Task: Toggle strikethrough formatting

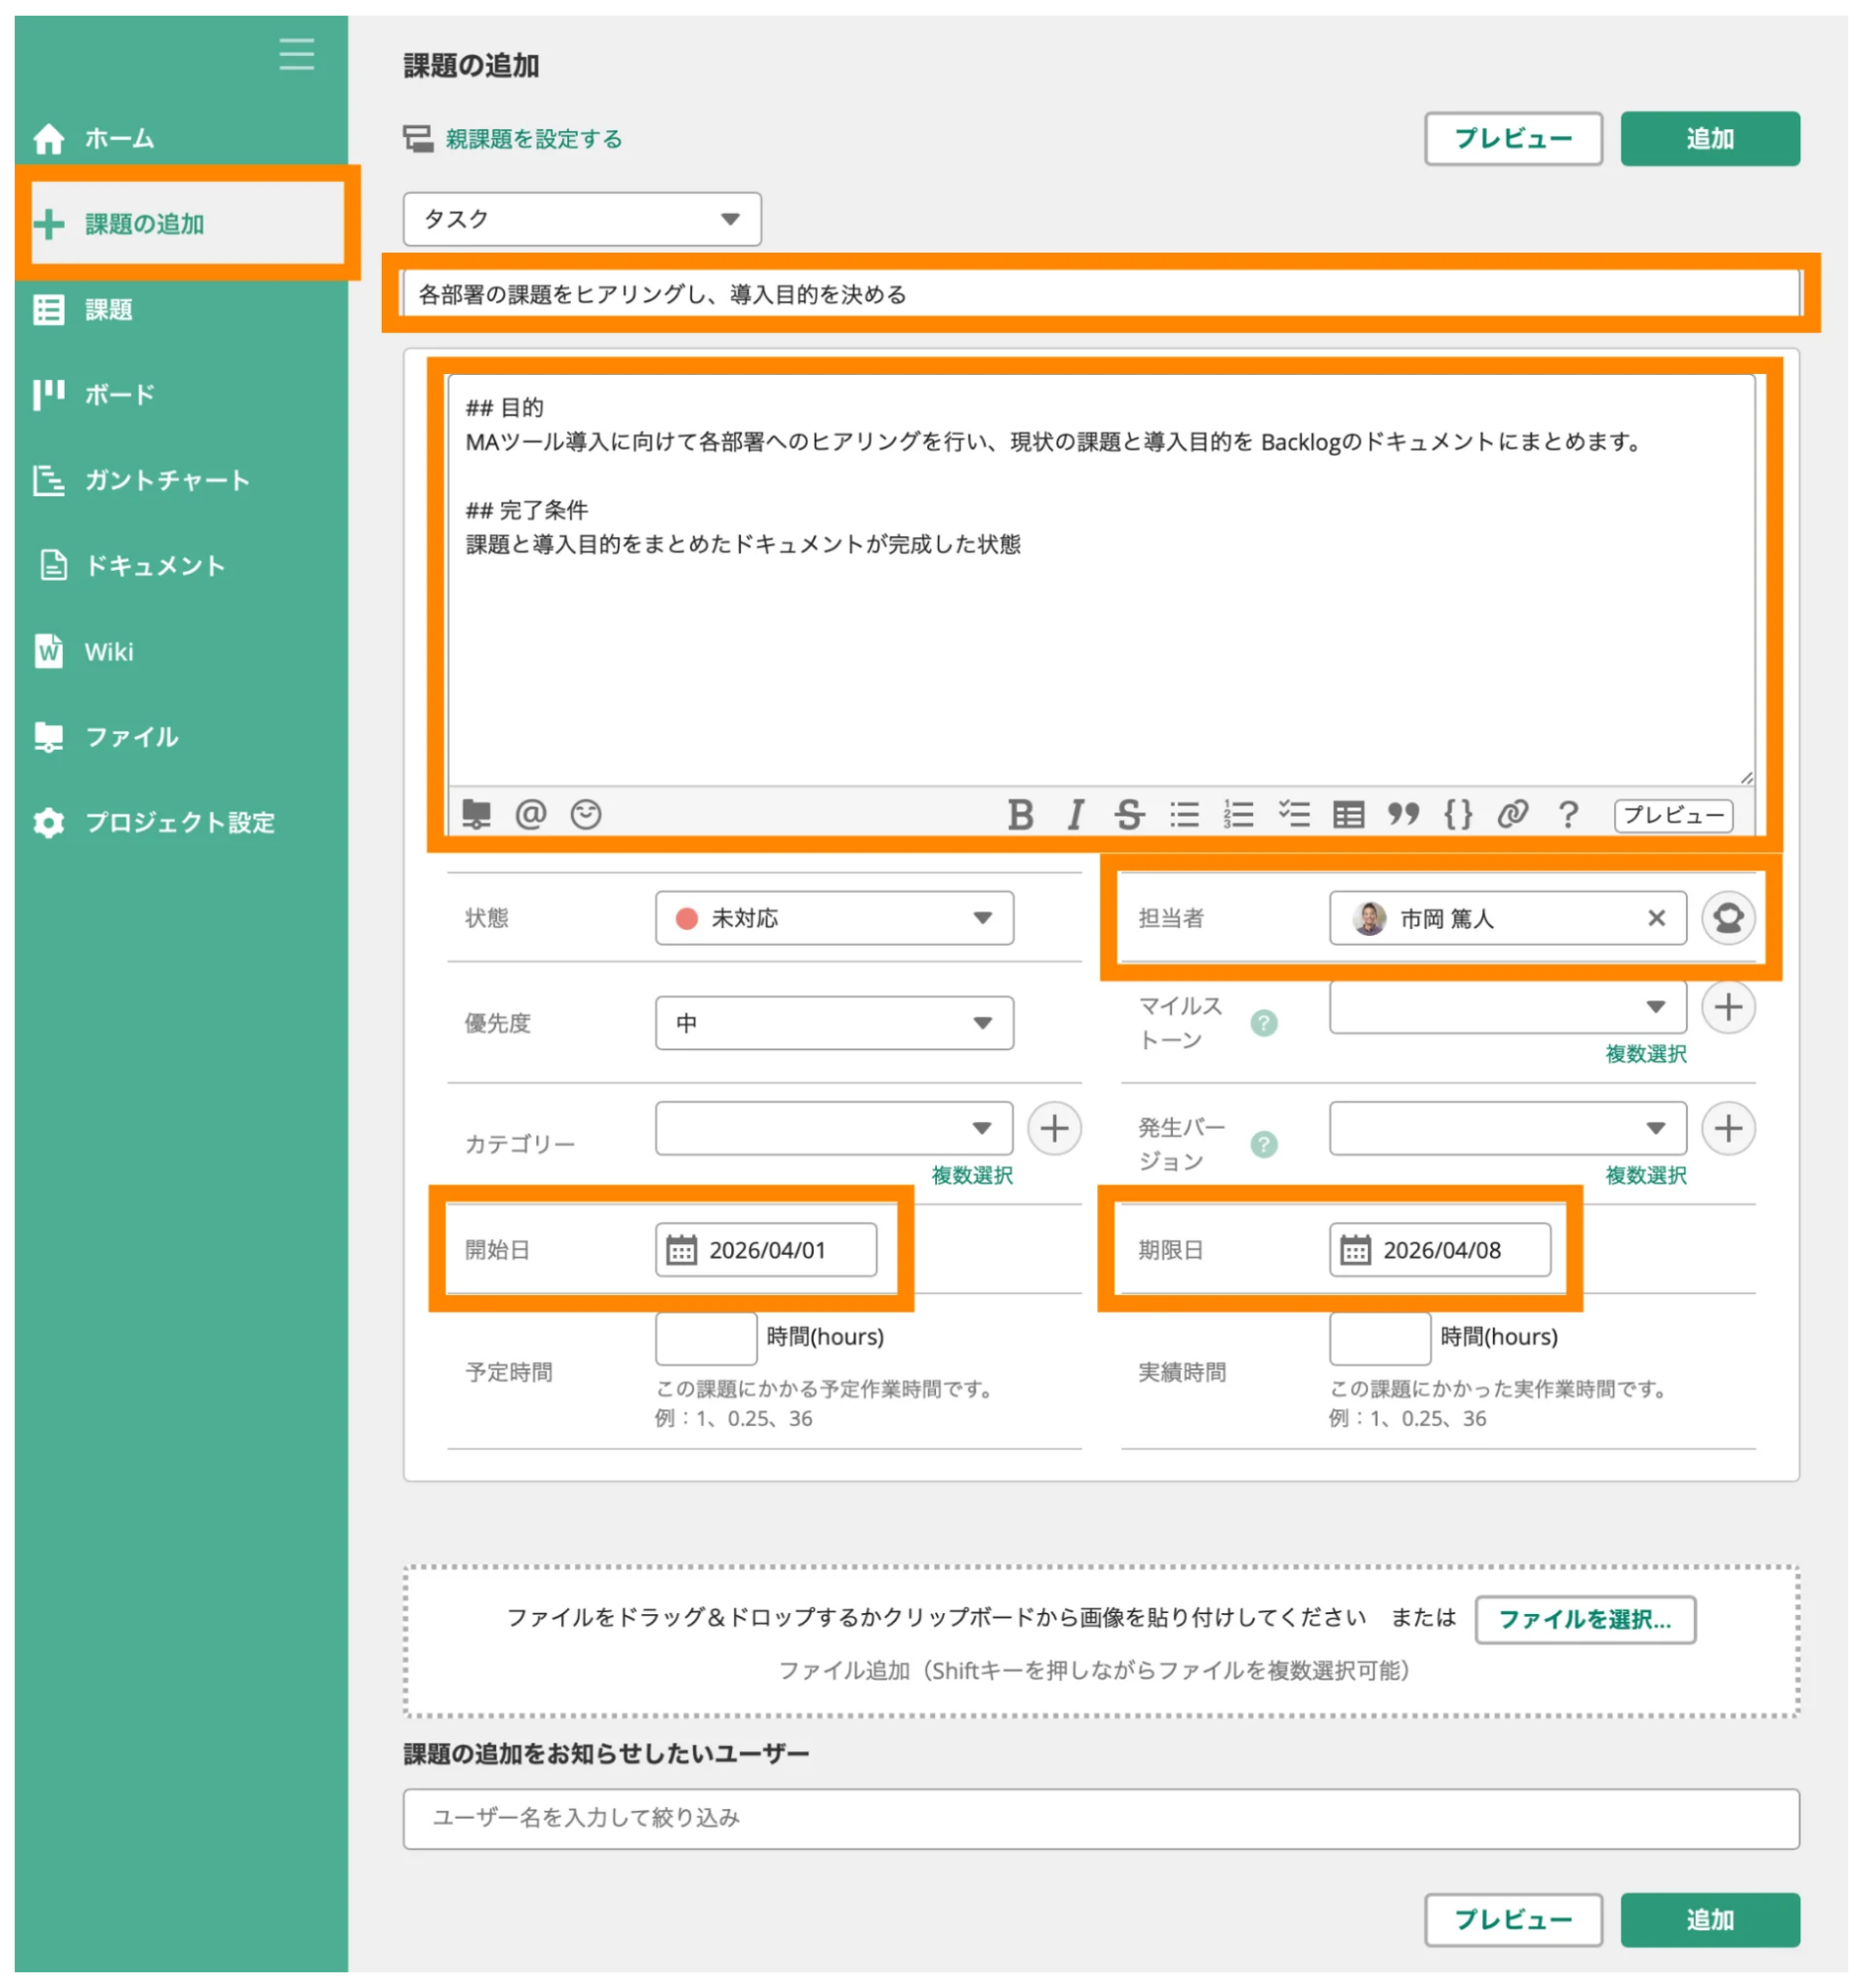Action: [x=1130, y=815]
